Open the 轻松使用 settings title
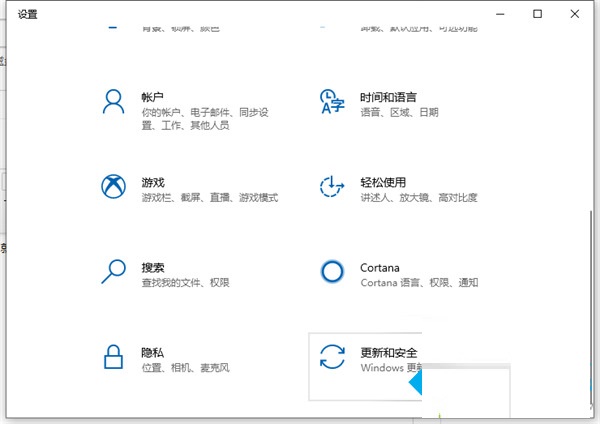Viewport: 600px width, 424px height. [x=383, y=183]
